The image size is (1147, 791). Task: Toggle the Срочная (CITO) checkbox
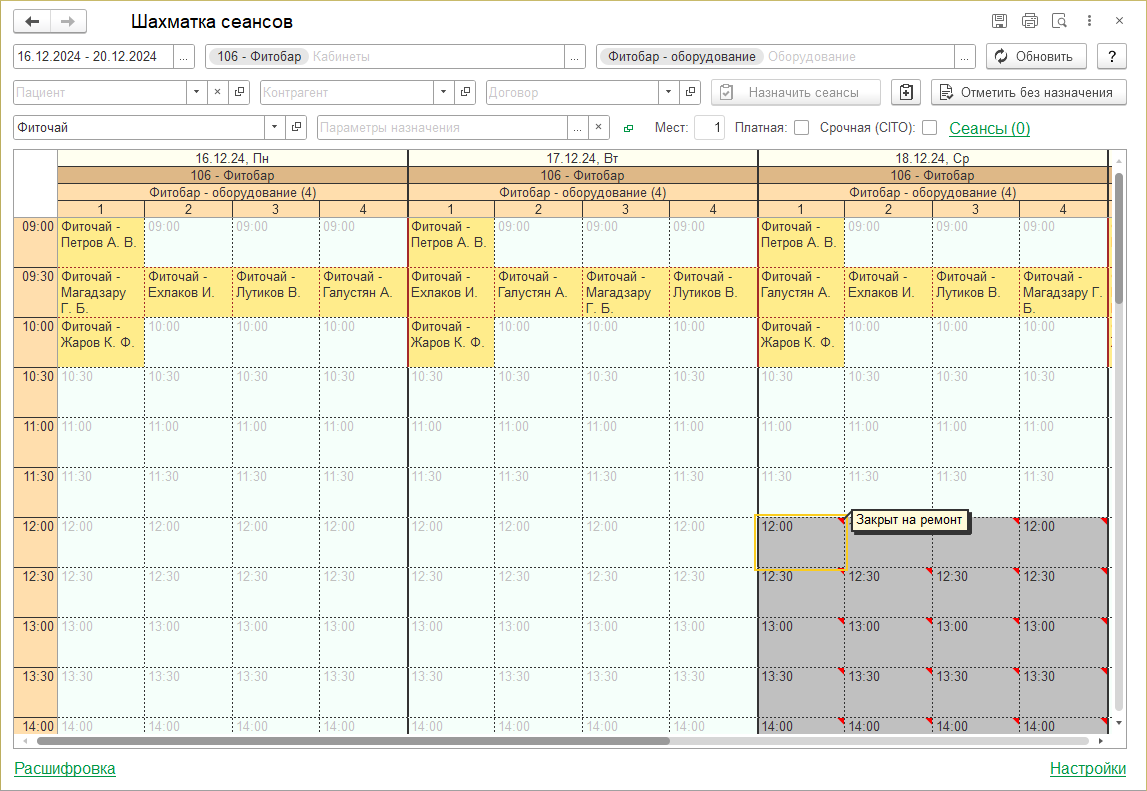pos(929,128)
